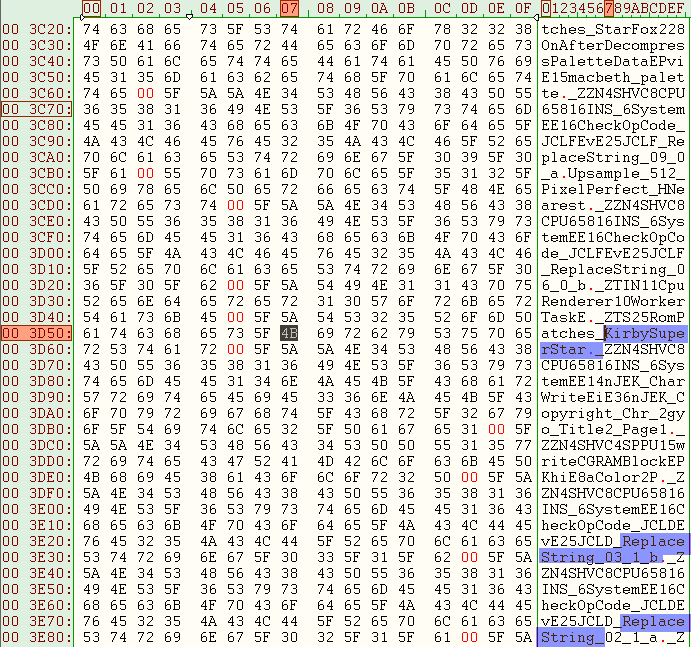The image size is (691, 647).
Task: Click highlighted 7 in ASCII column header
Action: tap(609, 8)
